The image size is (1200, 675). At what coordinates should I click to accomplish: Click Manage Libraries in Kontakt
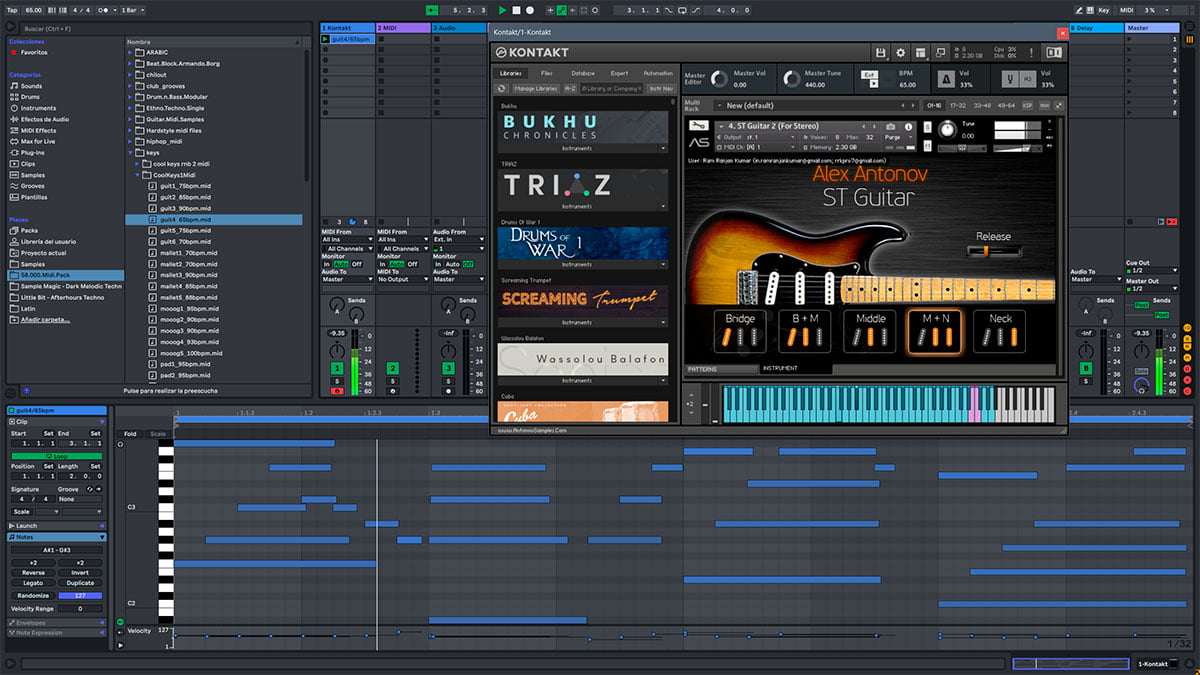536,89
